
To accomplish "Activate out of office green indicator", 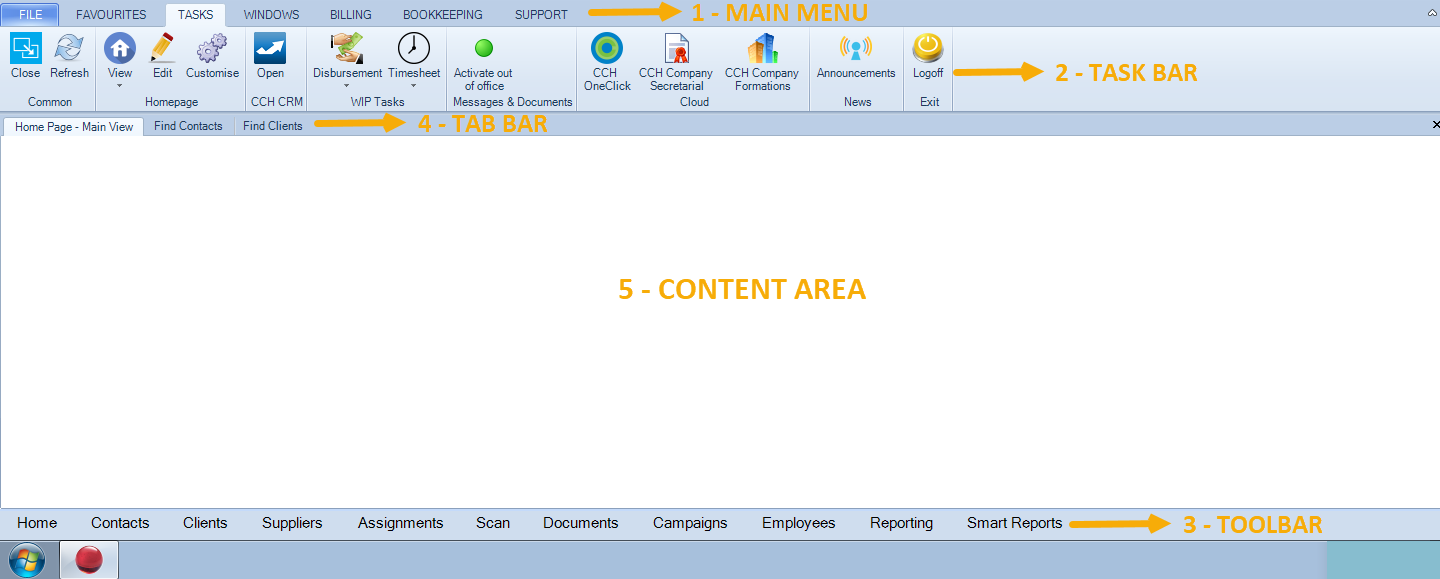I will (484, 48).
